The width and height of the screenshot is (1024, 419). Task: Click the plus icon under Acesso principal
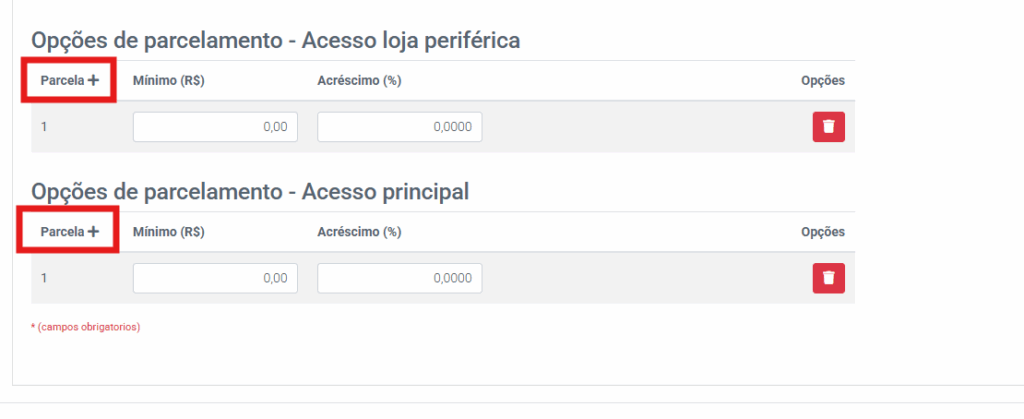tap(93, 232)
